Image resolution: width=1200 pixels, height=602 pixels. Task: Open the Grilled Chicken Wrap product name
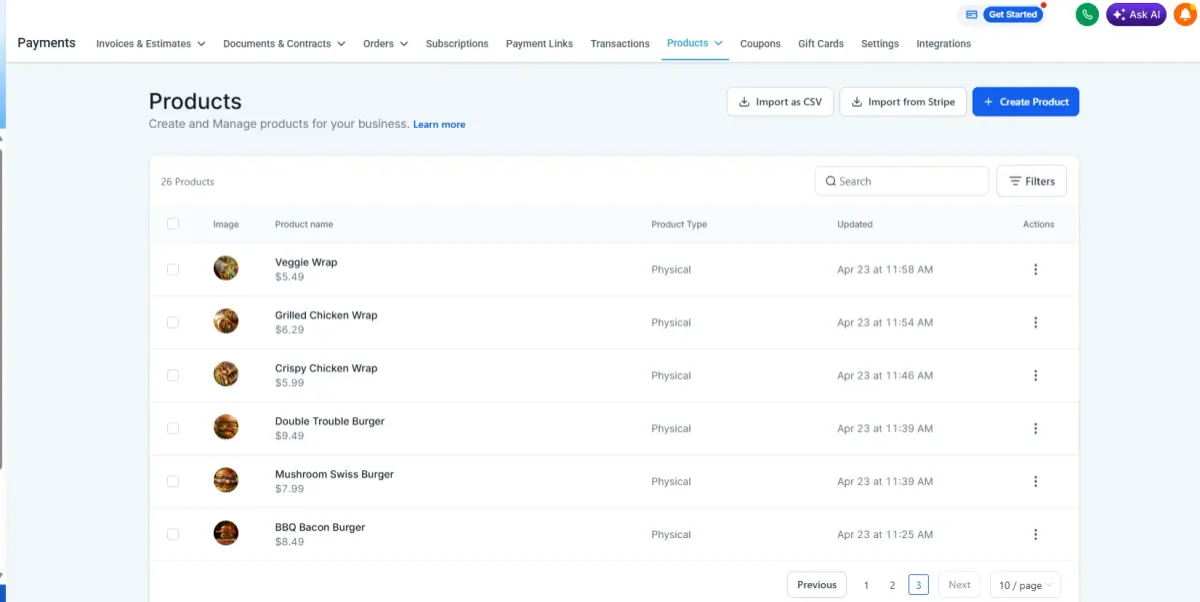pyautogui.click(x=326, y=315)
